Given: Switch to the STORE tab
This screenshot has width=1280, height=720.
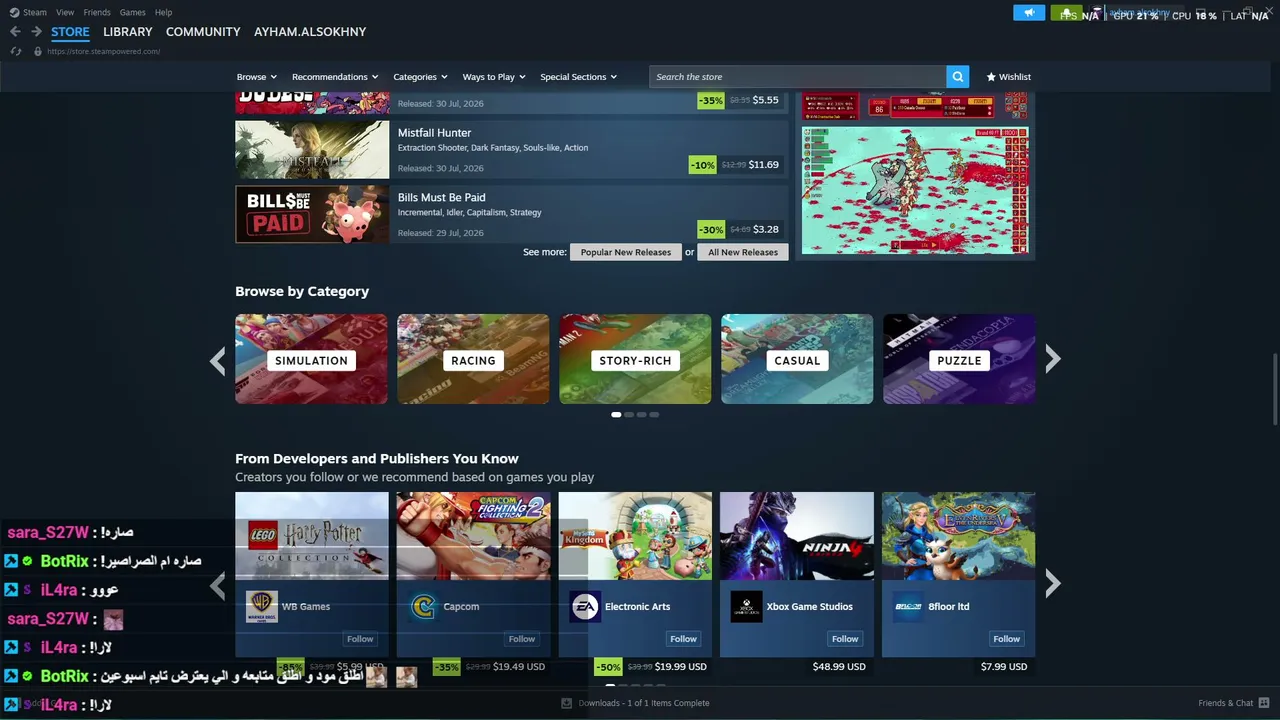Looking at the screenshot, I should click(70, 32).
